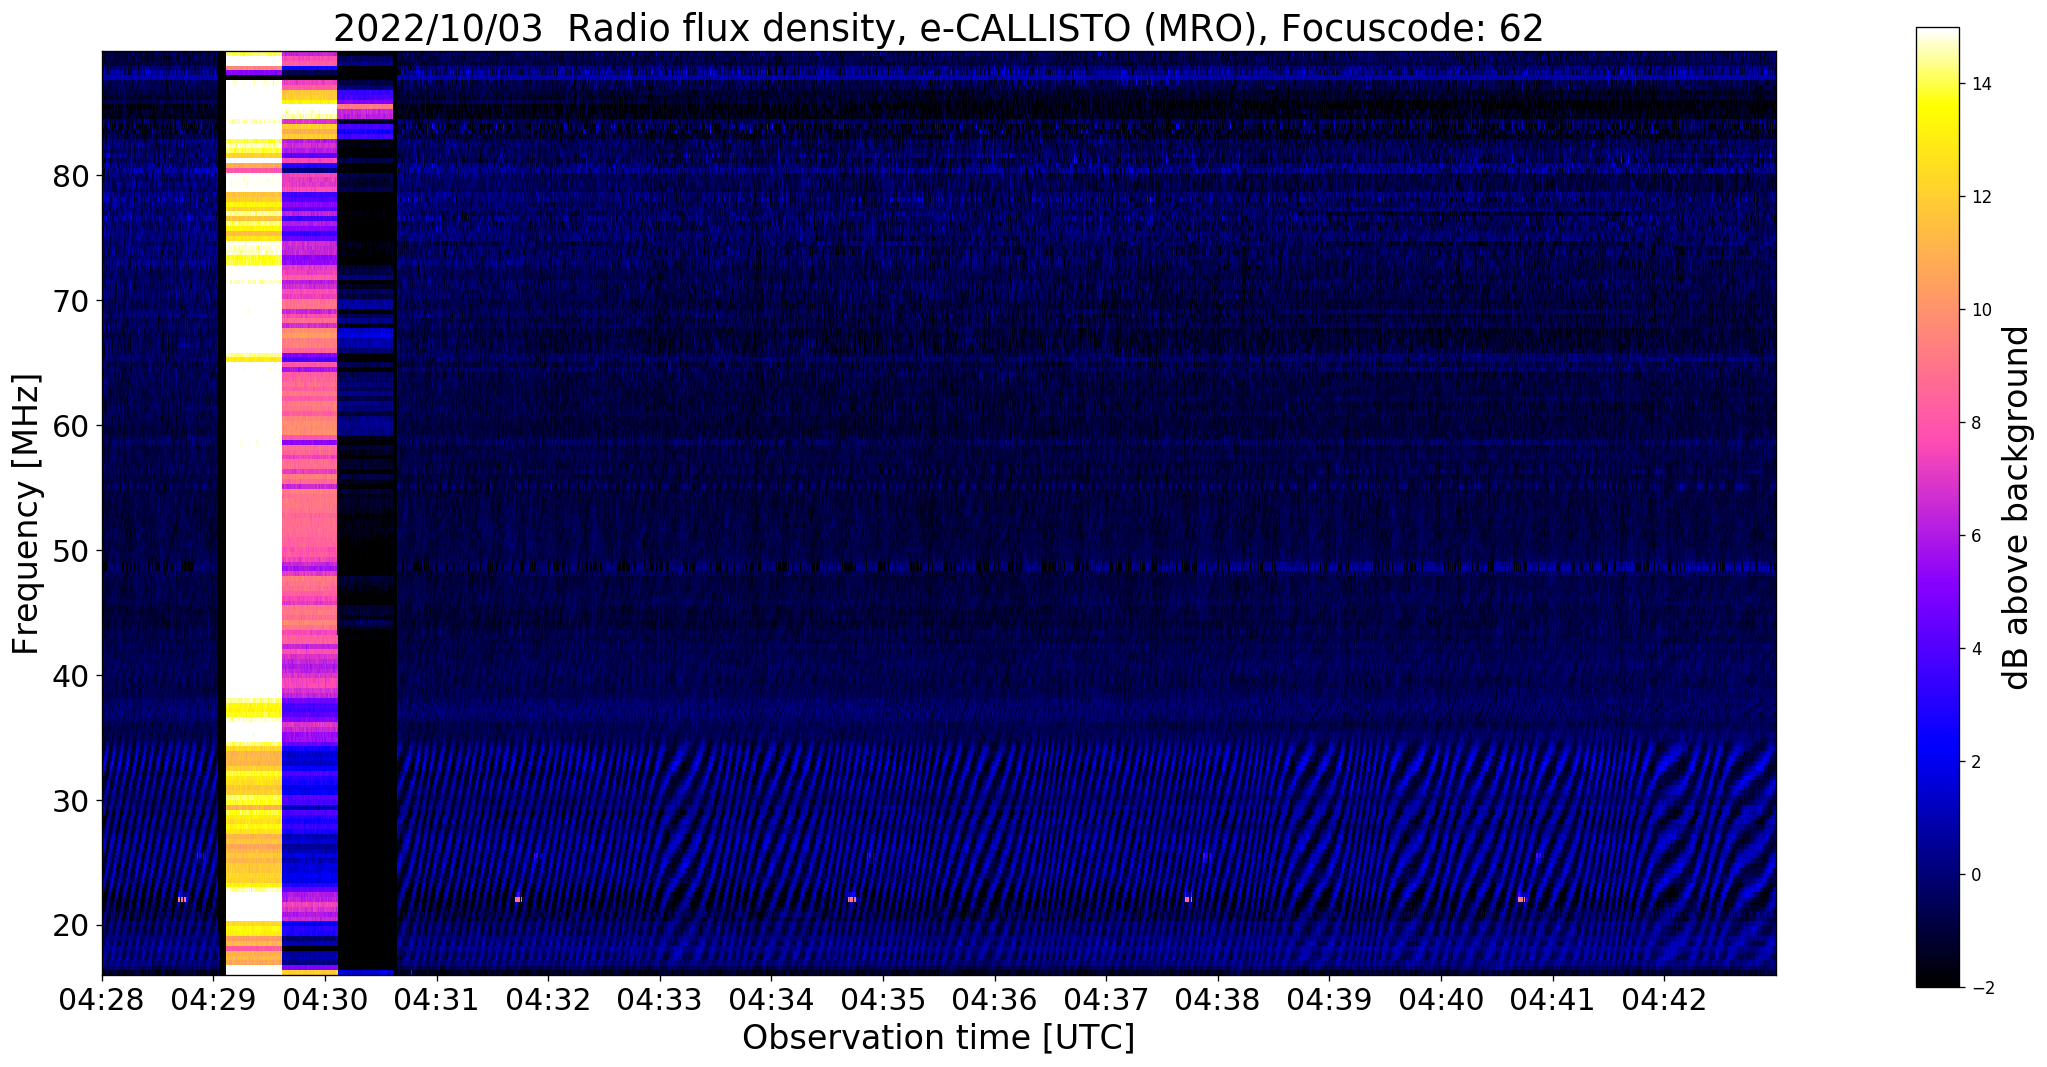This screenshot has height=1067, width=2047.
Task: Click the red pixel marker near 04:35 at 22 MHz
Action: point(852,900)
